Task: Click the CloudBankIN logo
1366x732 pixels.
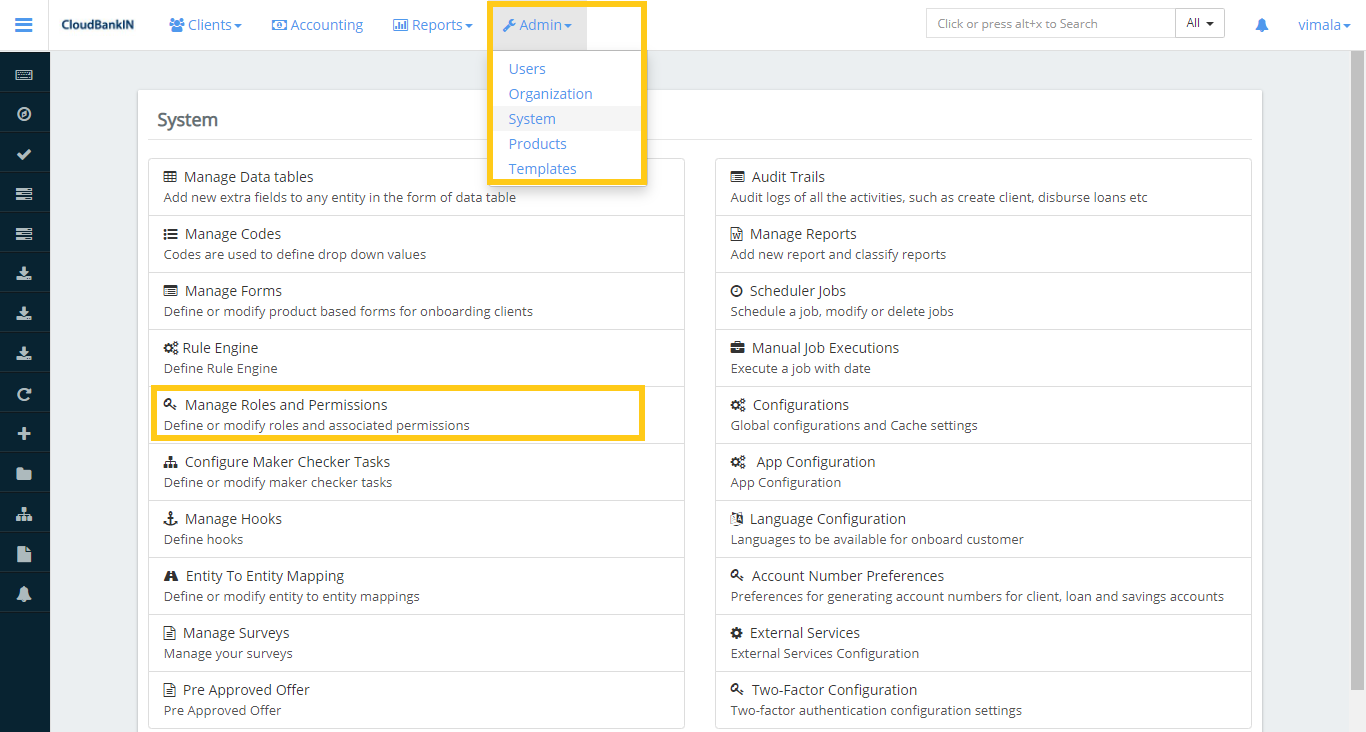Action: (x=97, y=24)
